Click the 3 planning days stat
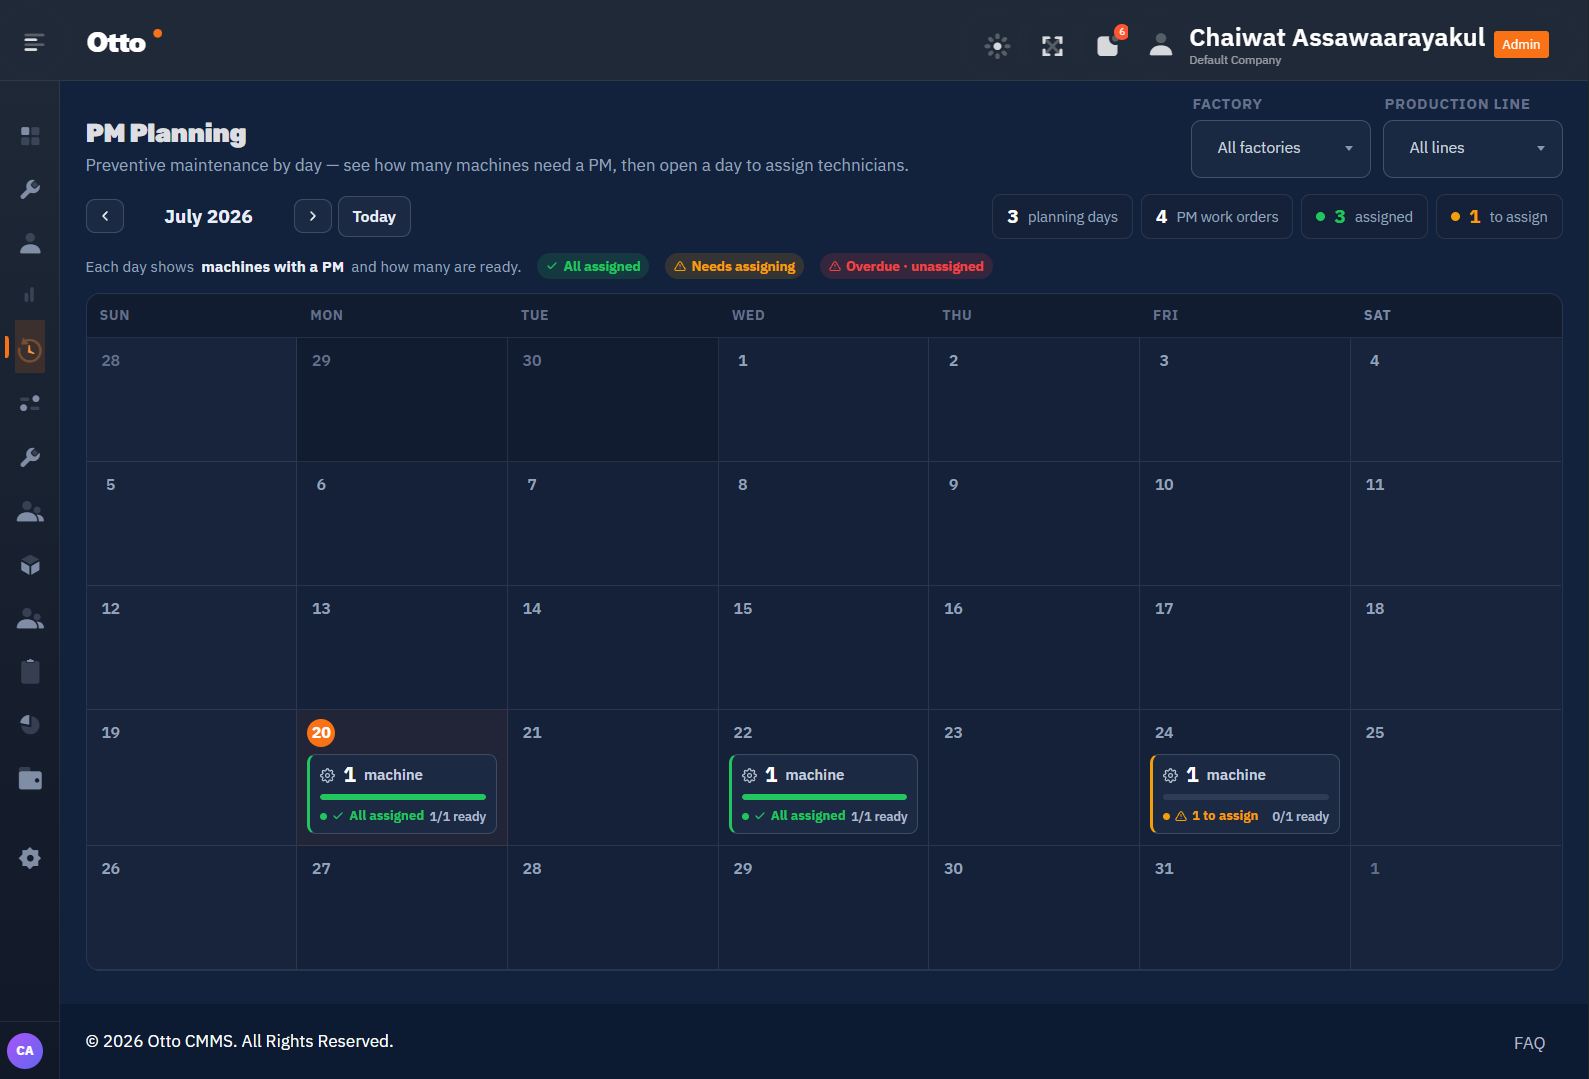Viewport: 1589px width, 1079px height. click(x=1062, y=217)
